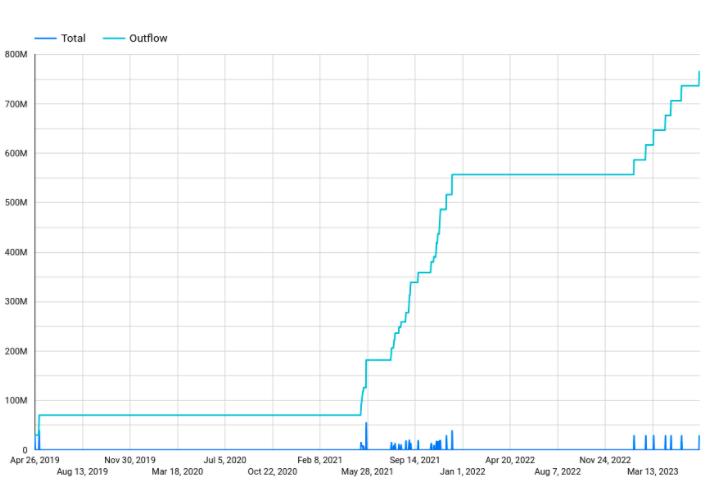Click the Outflow line's long plateau near 560M
Screen dimensions: 727x492
click(543, 175)
